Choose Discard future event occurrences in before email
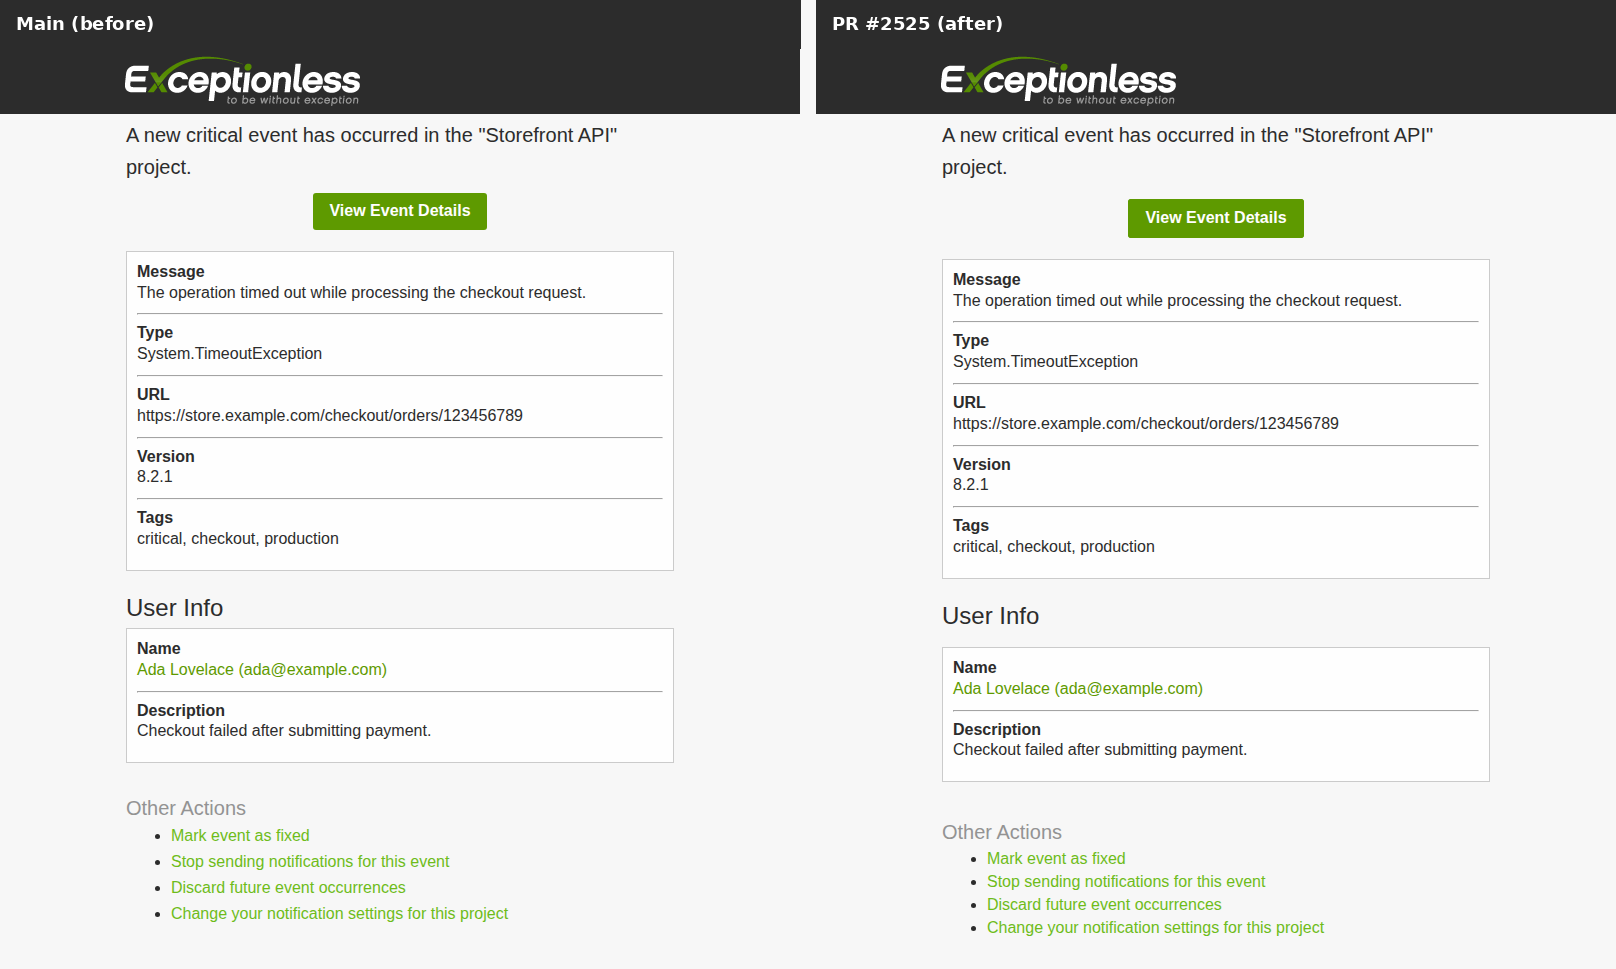 [288, 887]
